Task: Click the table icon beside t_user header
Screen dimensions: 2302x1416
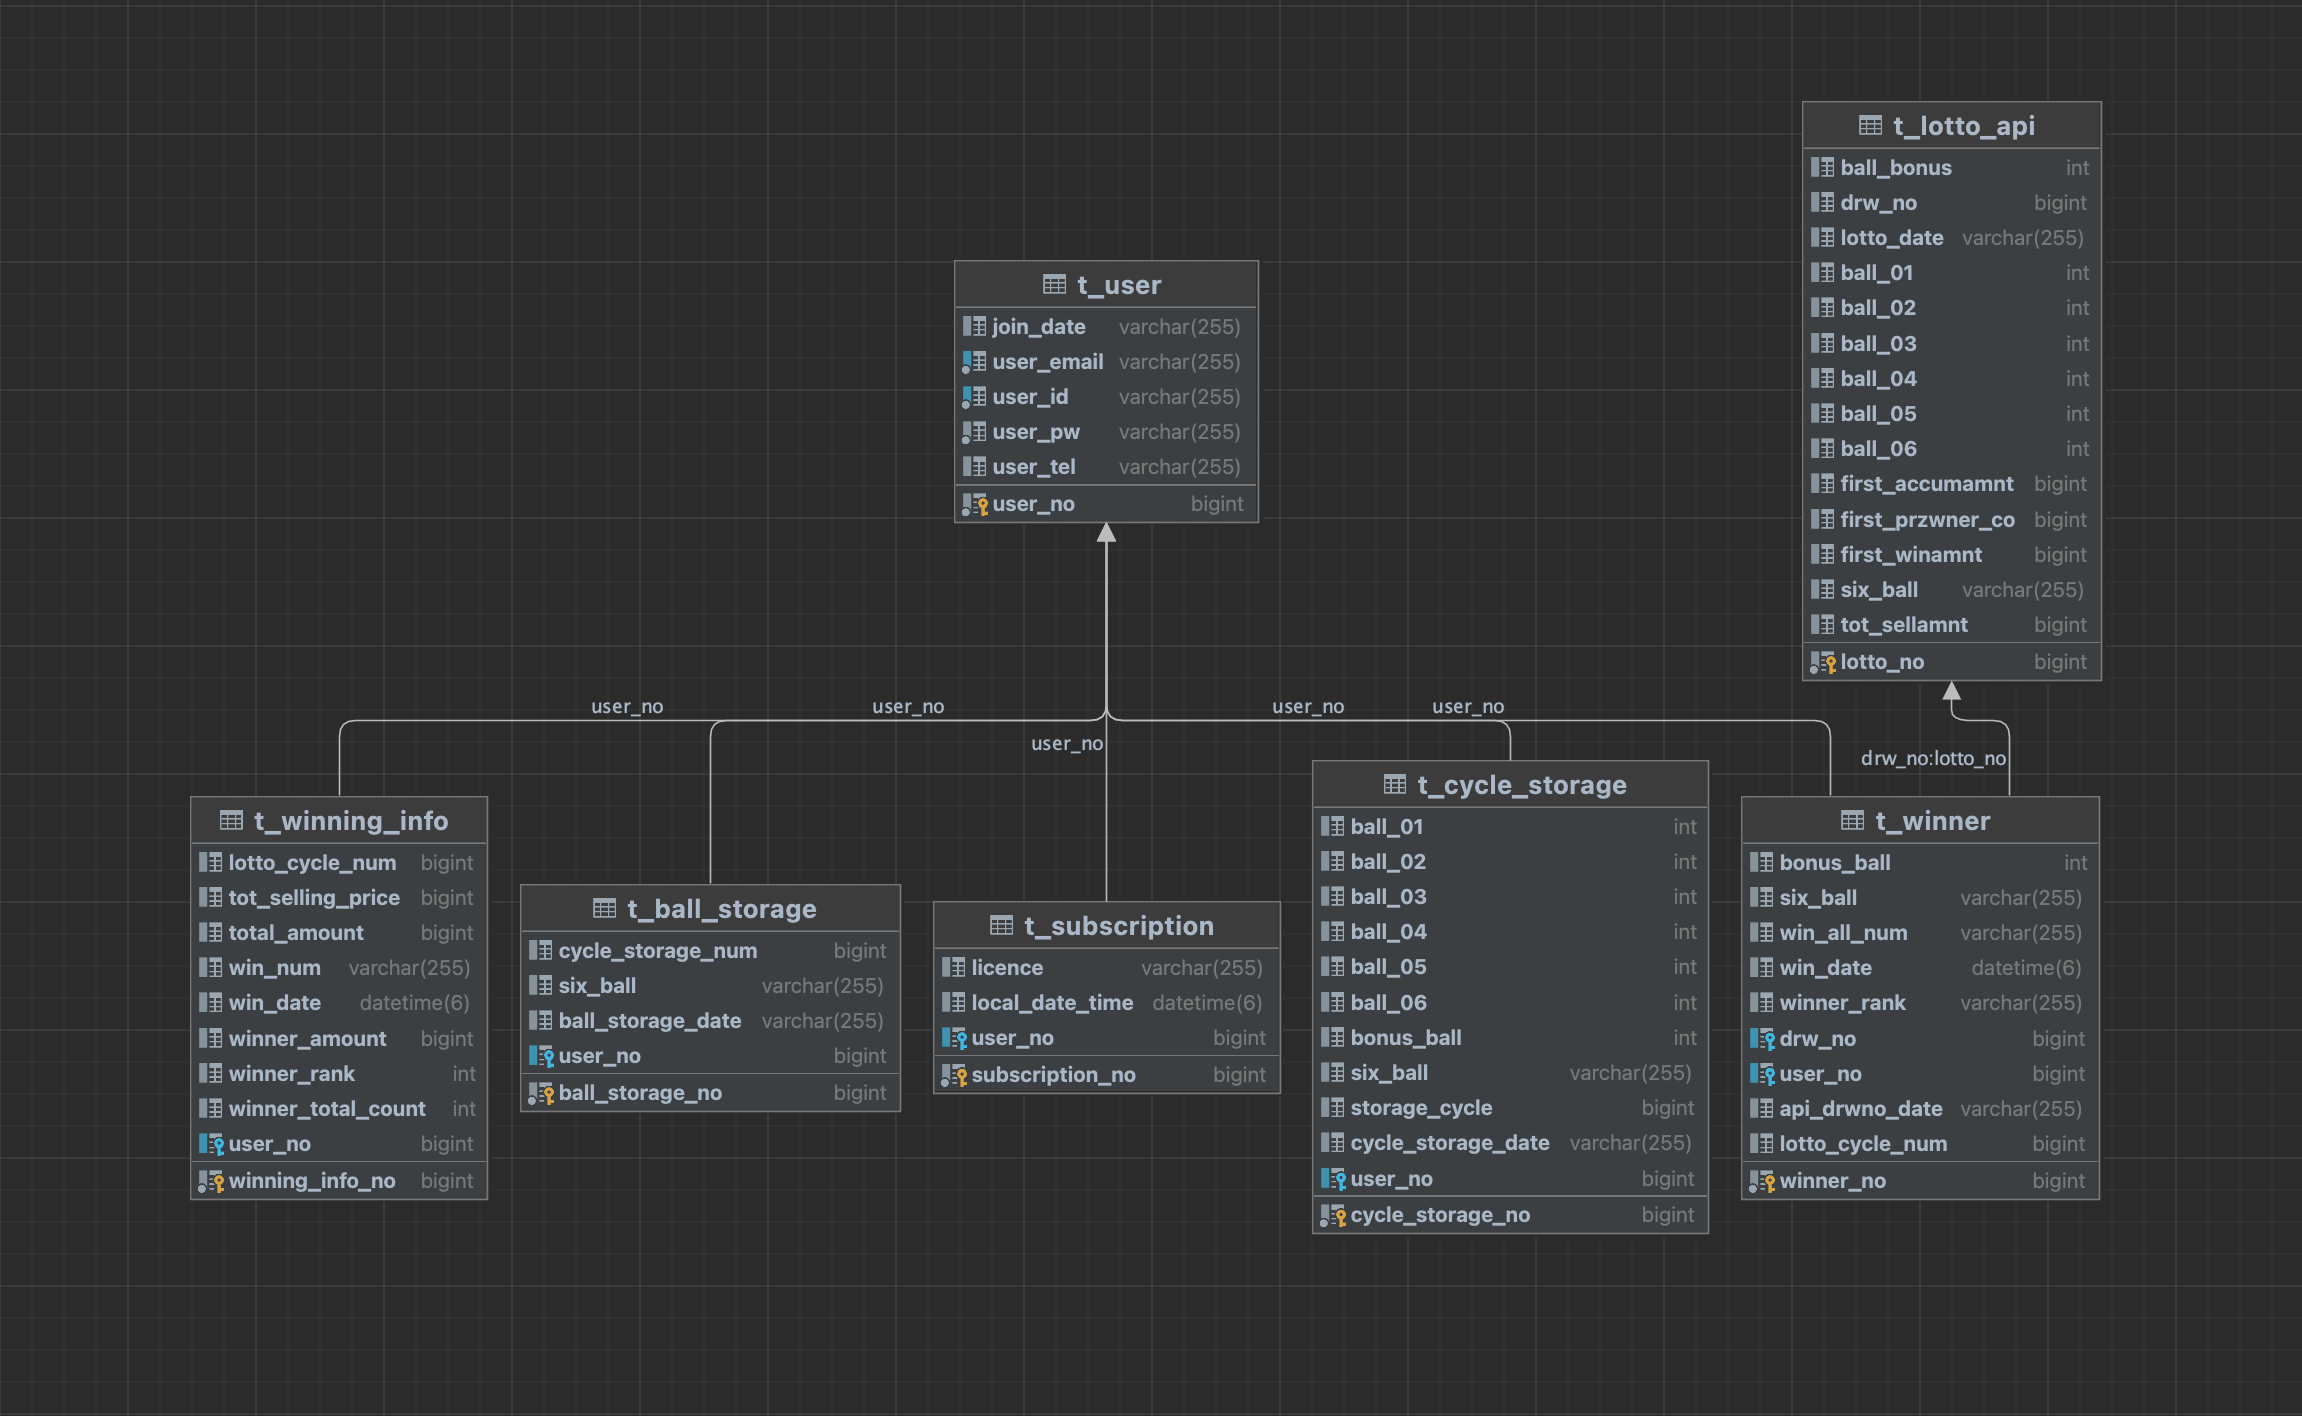Action: click(x=1054, y=285)
